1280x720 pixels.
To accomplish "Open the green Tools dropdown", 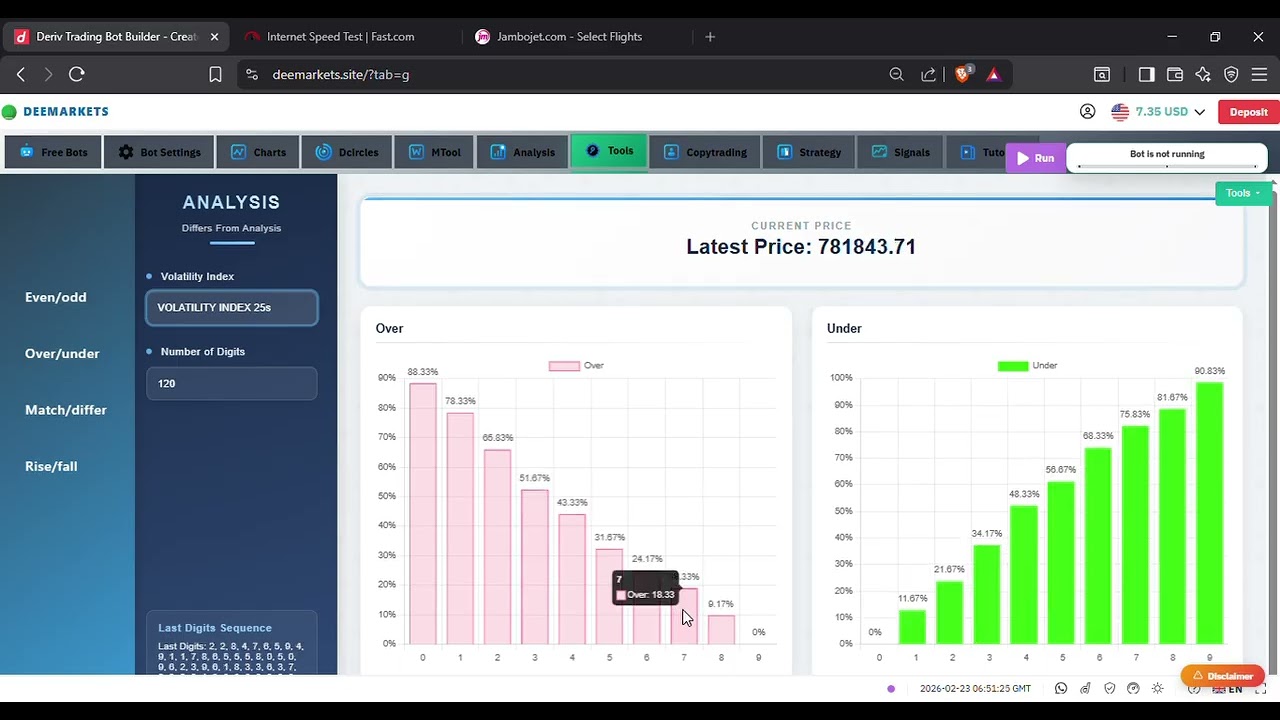I will point(1243,193).
